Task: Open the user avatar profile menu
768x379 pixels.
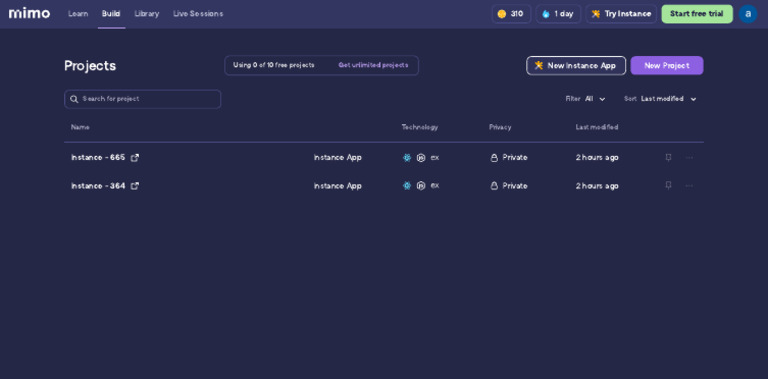Action: click(x=748, y=14)
